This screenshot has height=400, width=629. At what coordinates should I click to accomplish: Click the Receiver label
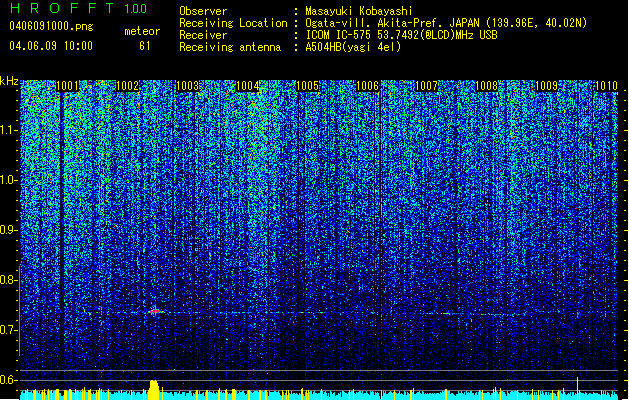[x=203, y=35]
